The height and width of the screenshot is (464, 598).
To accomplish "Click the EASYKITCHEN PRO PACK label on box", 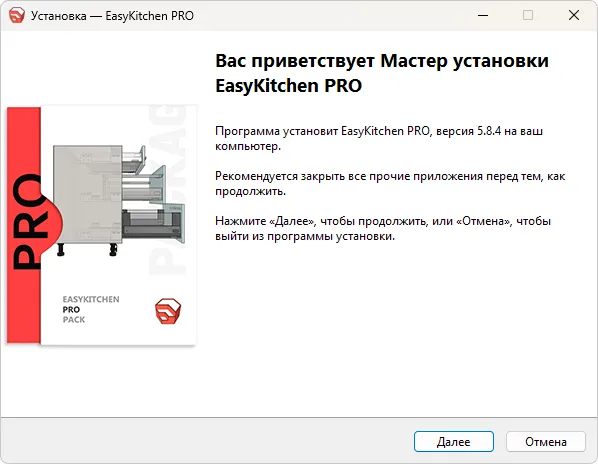I will (91, 309).
